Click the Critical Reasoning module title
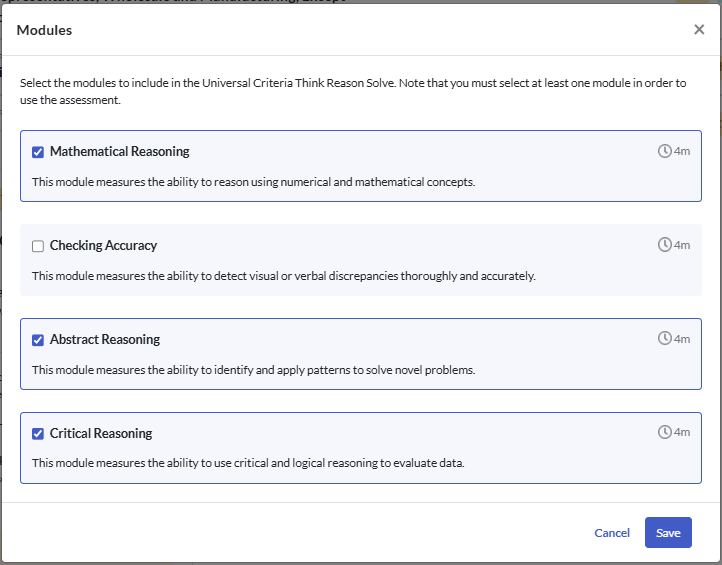This screenshot has height=565, width=722. coord(101,434)
